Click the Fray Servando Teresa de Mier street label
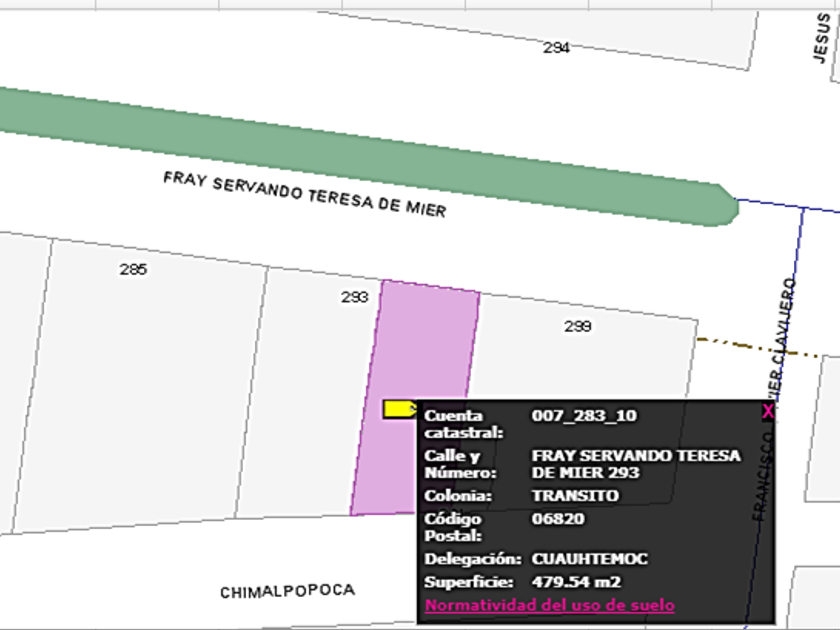840x630 pixels. 305,194
